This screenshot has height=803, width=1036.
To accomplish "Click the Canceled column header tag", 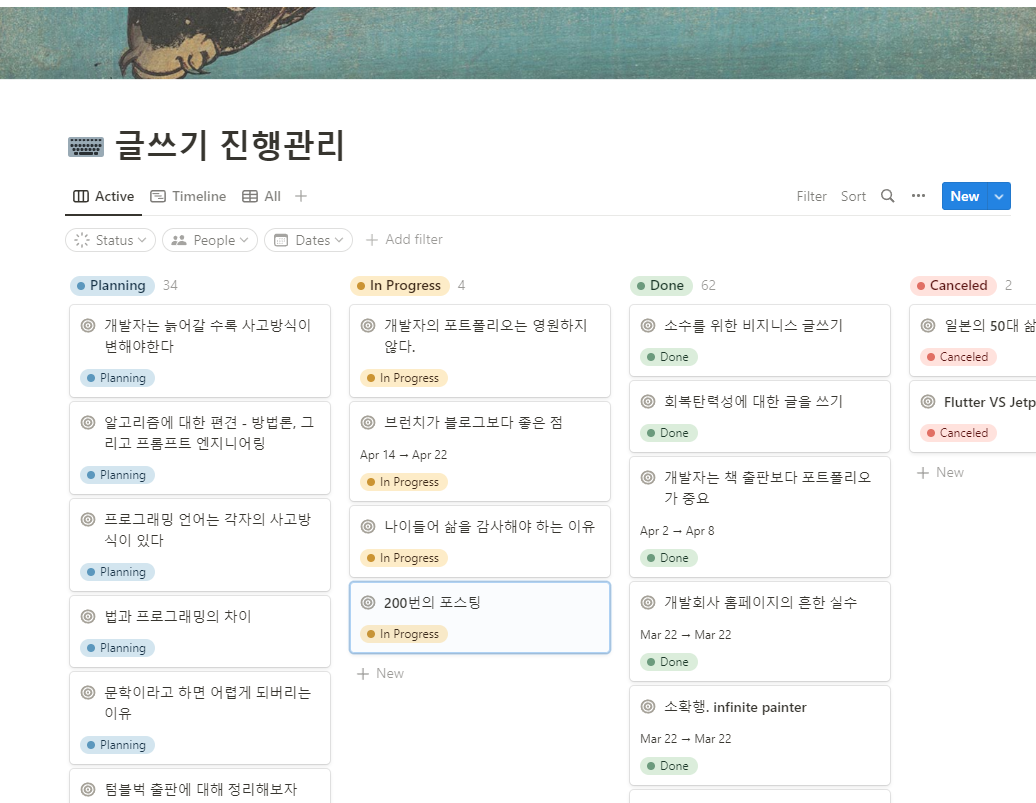I will (953, 286).
